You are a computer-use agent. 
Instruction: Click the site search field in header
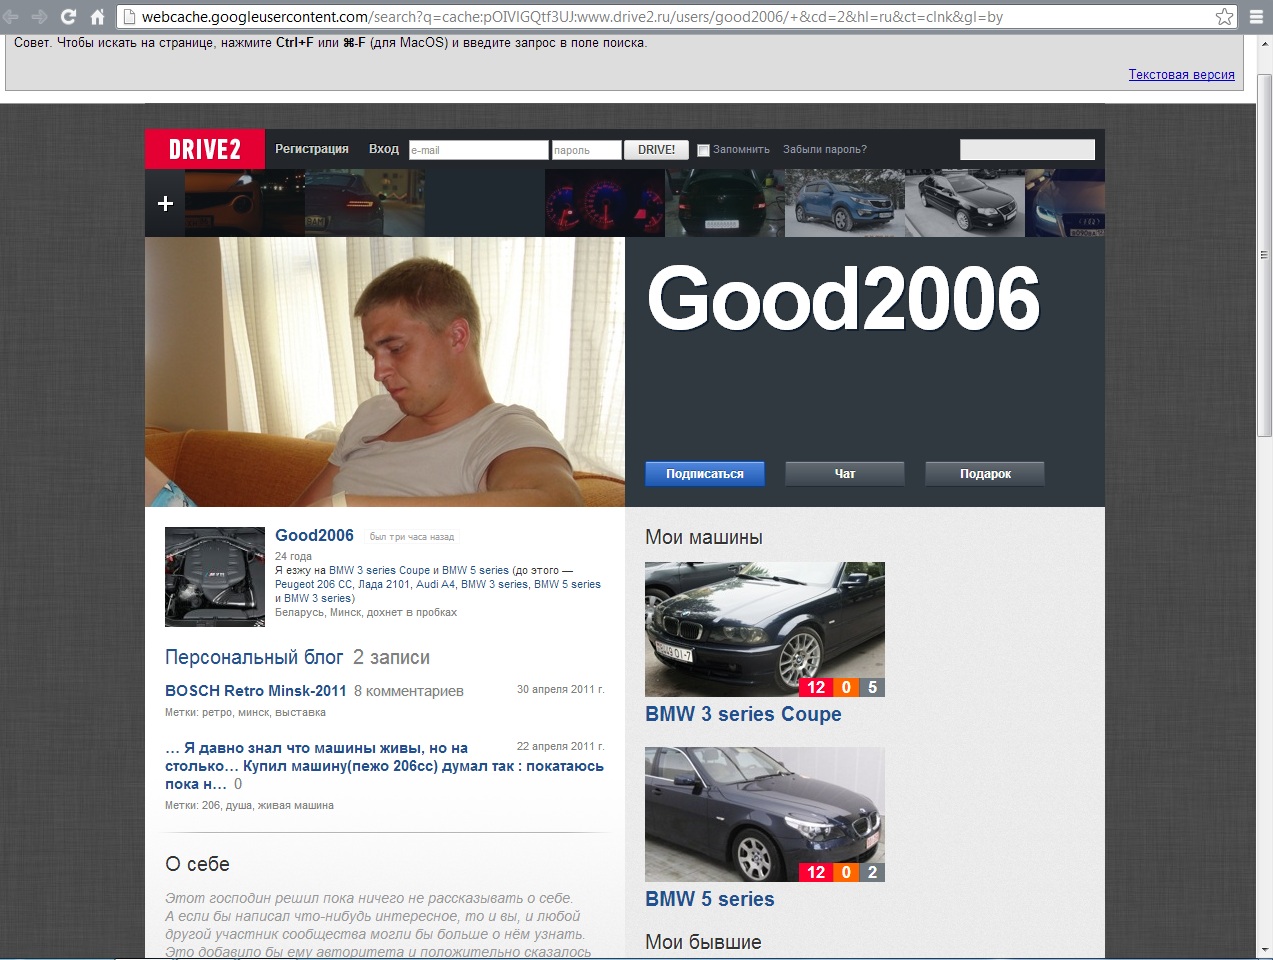[x=1027, y=150]
